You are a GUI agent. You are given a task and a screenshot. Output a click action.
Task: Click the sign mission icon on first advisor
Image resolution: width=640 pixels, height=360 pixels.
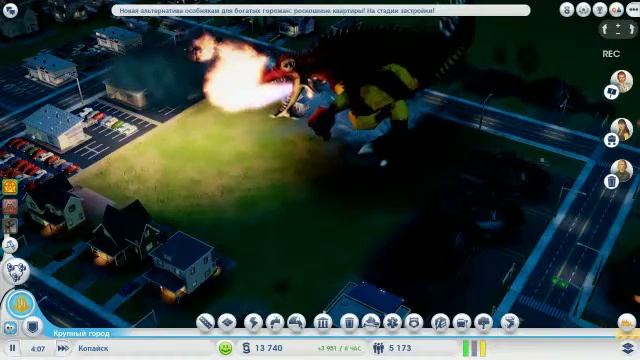611,93
